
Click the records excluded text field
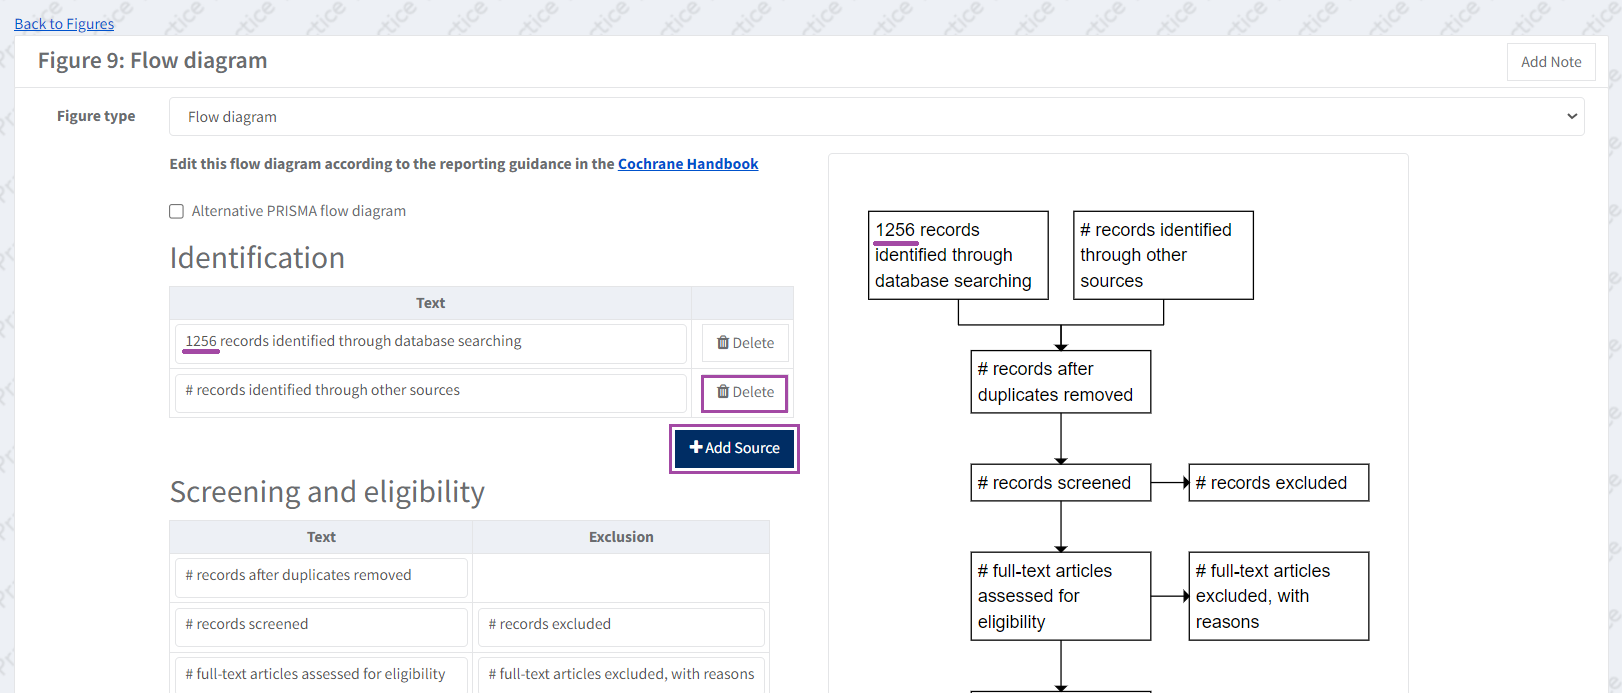(621, 625)
